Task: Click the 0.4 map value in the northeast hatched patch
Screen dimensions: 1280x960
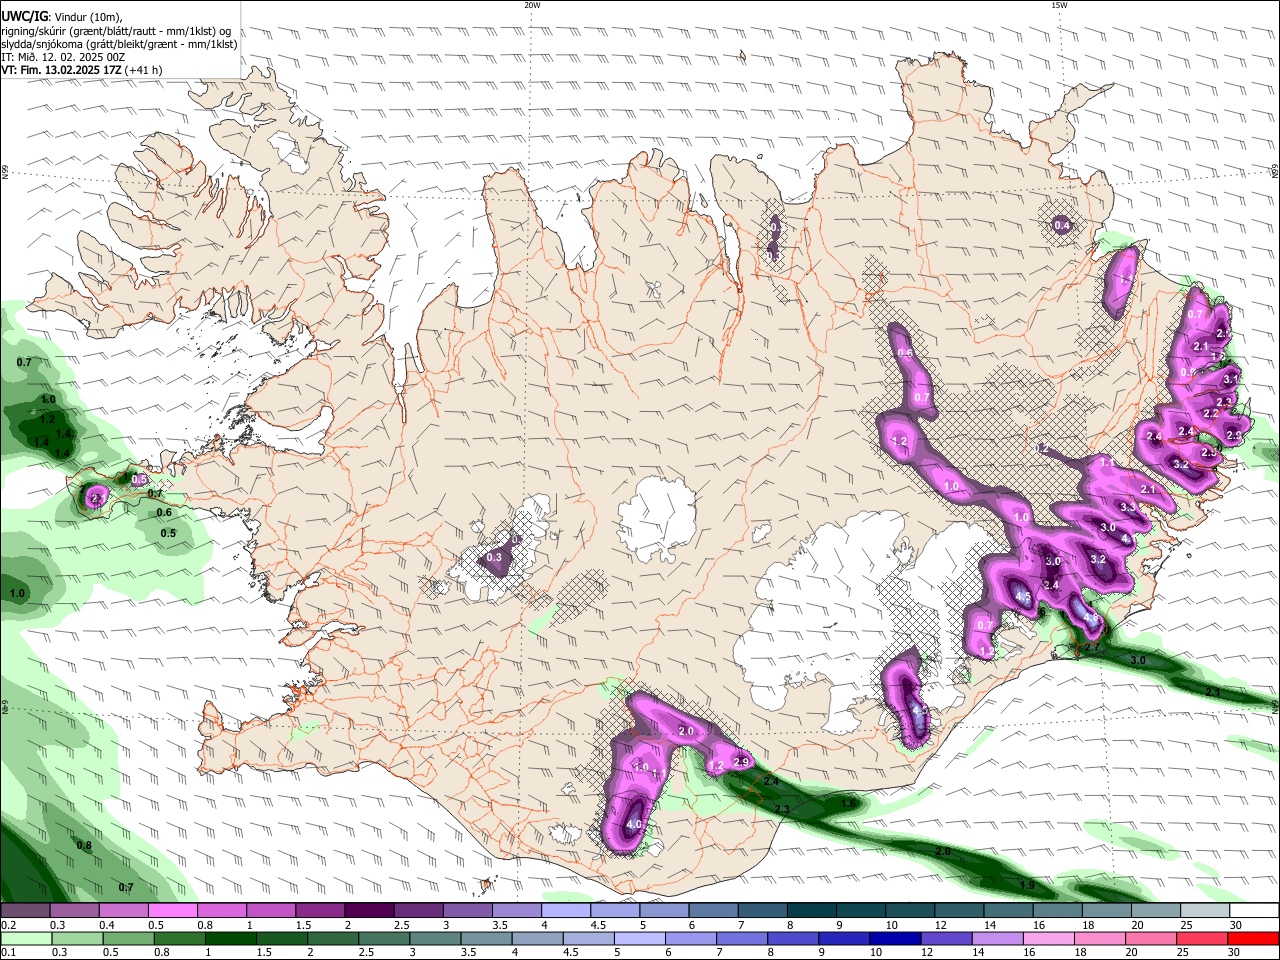Action: 1062,225
